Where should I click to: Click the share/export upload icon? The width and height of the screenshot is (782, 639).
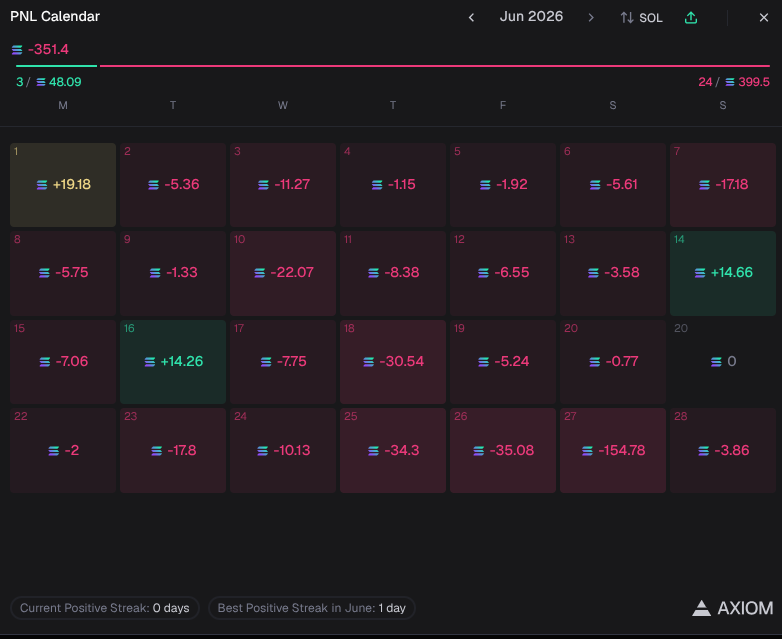tap(691, 17)
